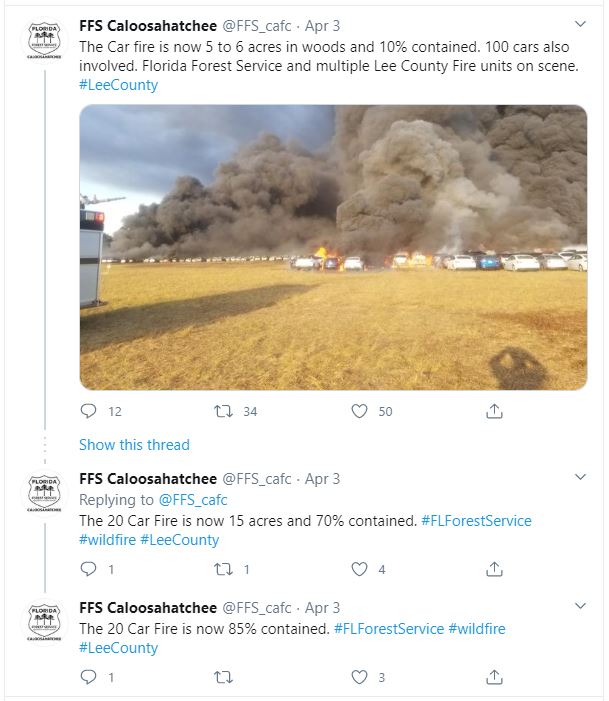This screenshot has height=701, width=609.
Task: Like the 85% contained tweet
Action: (x=359, y=677)
